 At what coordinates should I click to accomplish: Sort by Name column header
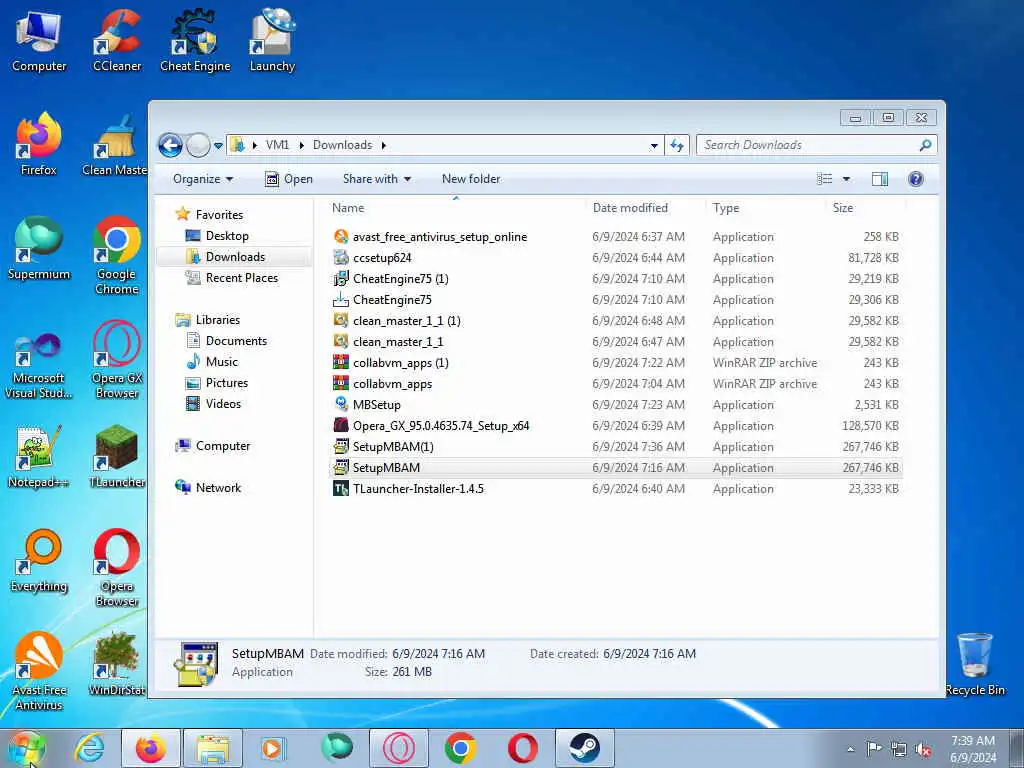(456, 208)
